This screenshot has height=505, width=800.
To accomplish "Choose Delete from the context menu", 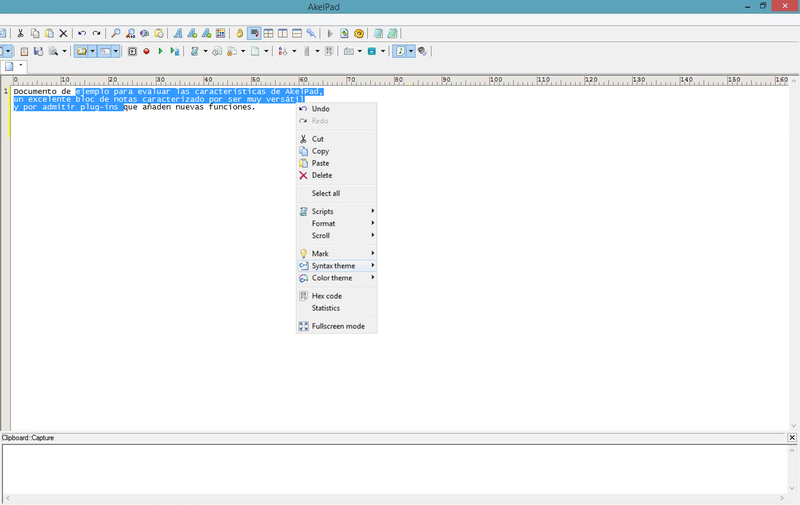I will click(x=337, y=175).
